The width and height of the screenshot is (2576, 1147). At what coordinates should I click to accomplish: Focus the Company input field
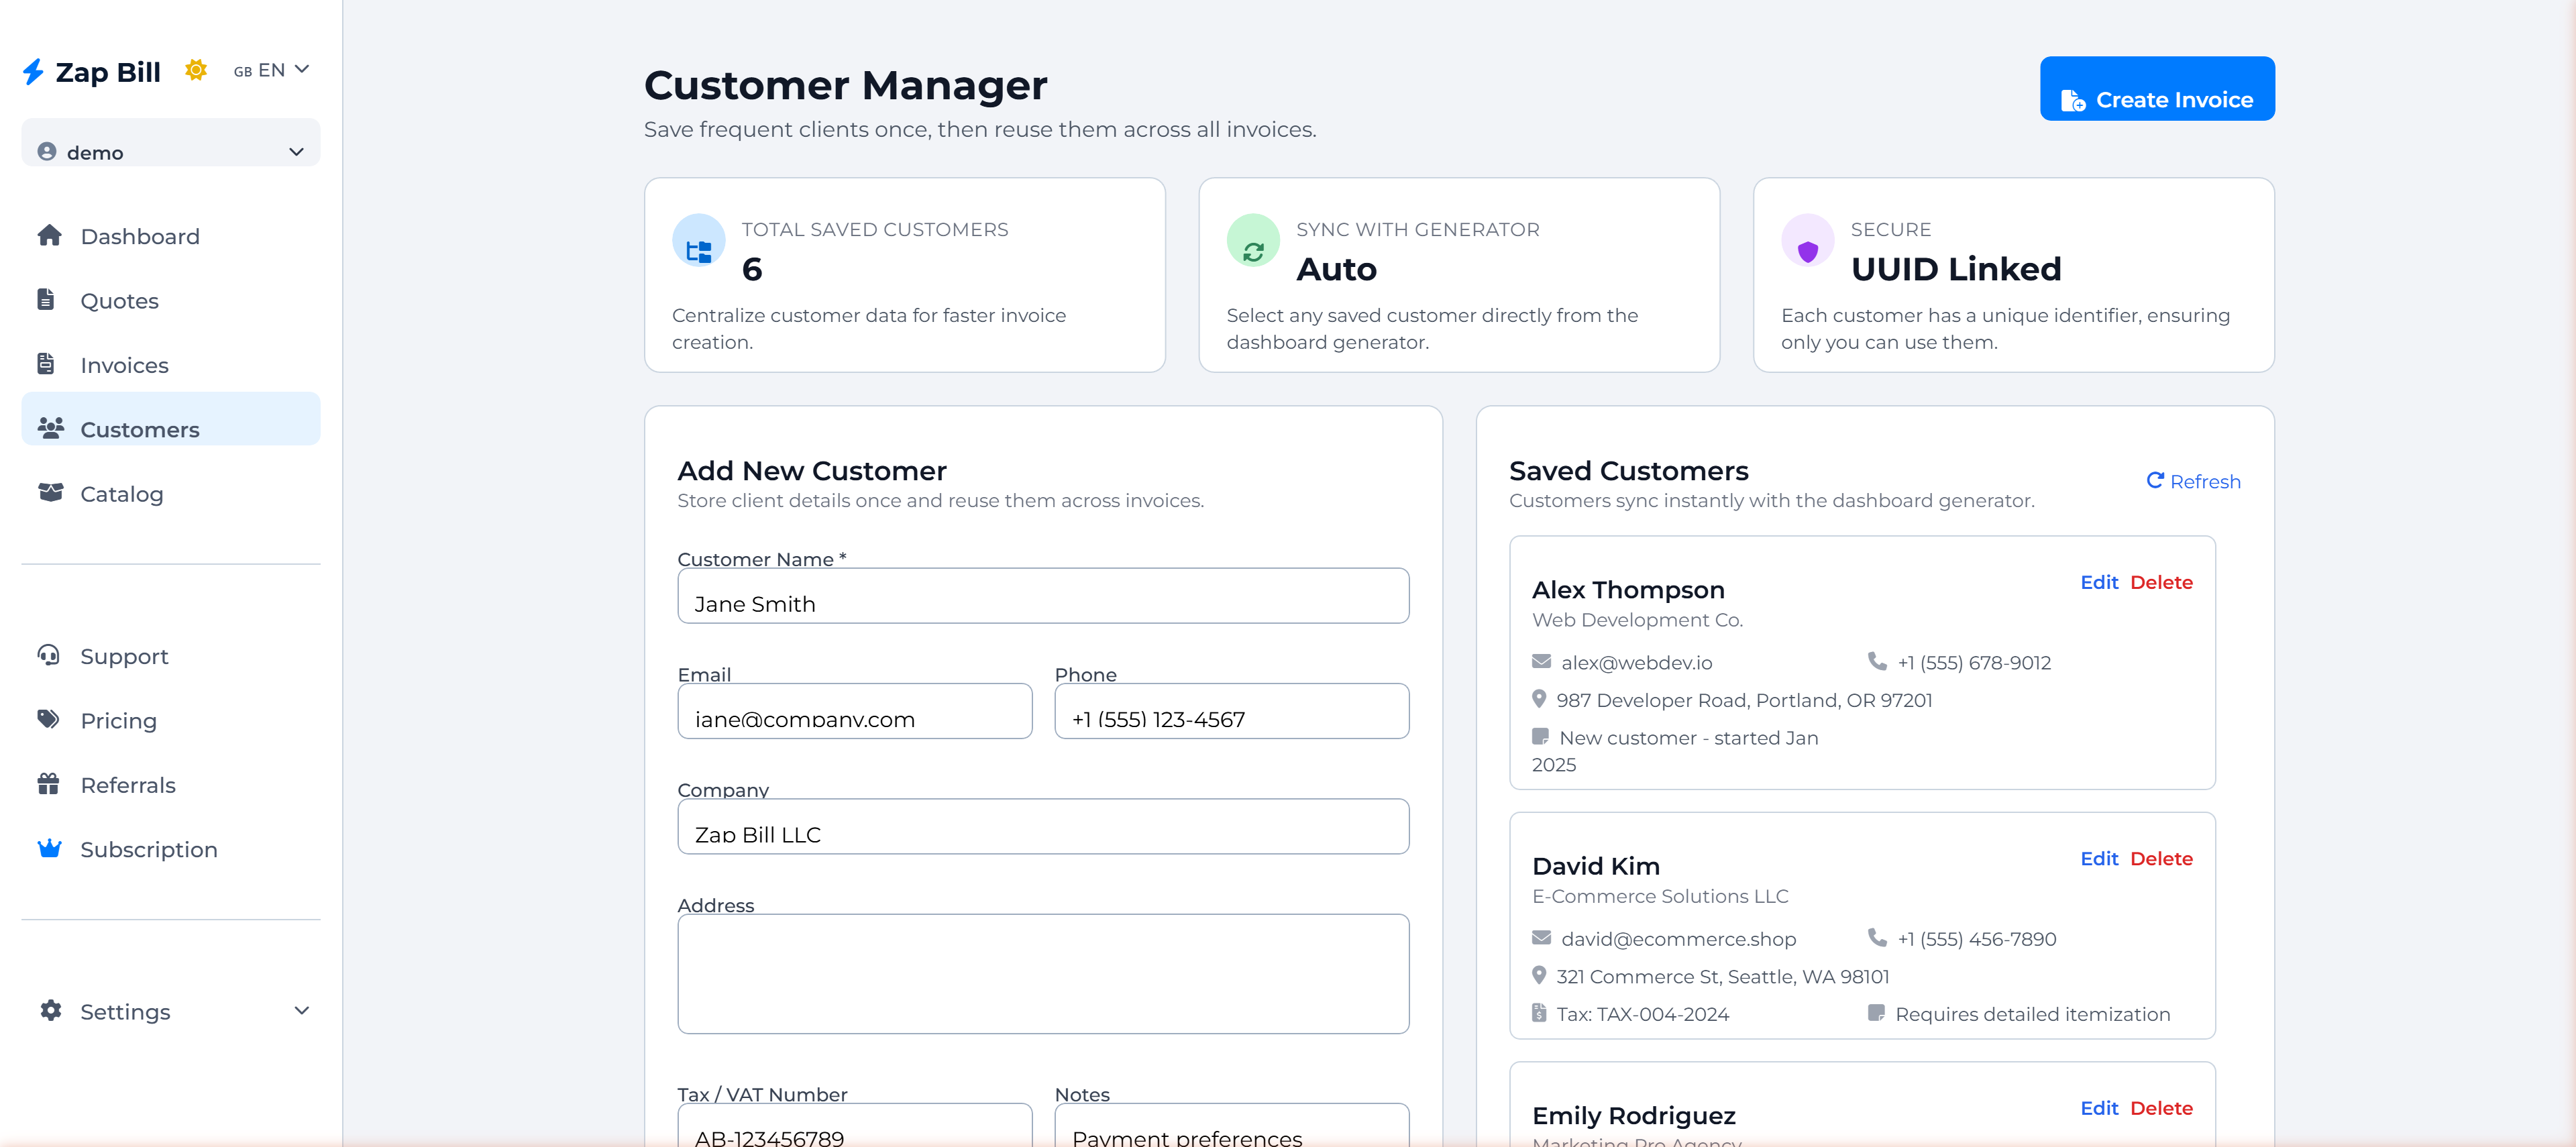(1043, 826)
